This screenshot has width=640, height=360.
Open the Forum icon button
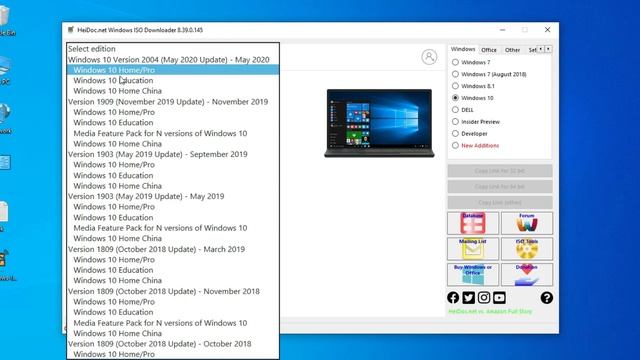pyautogui.click(x=527, y=223)
